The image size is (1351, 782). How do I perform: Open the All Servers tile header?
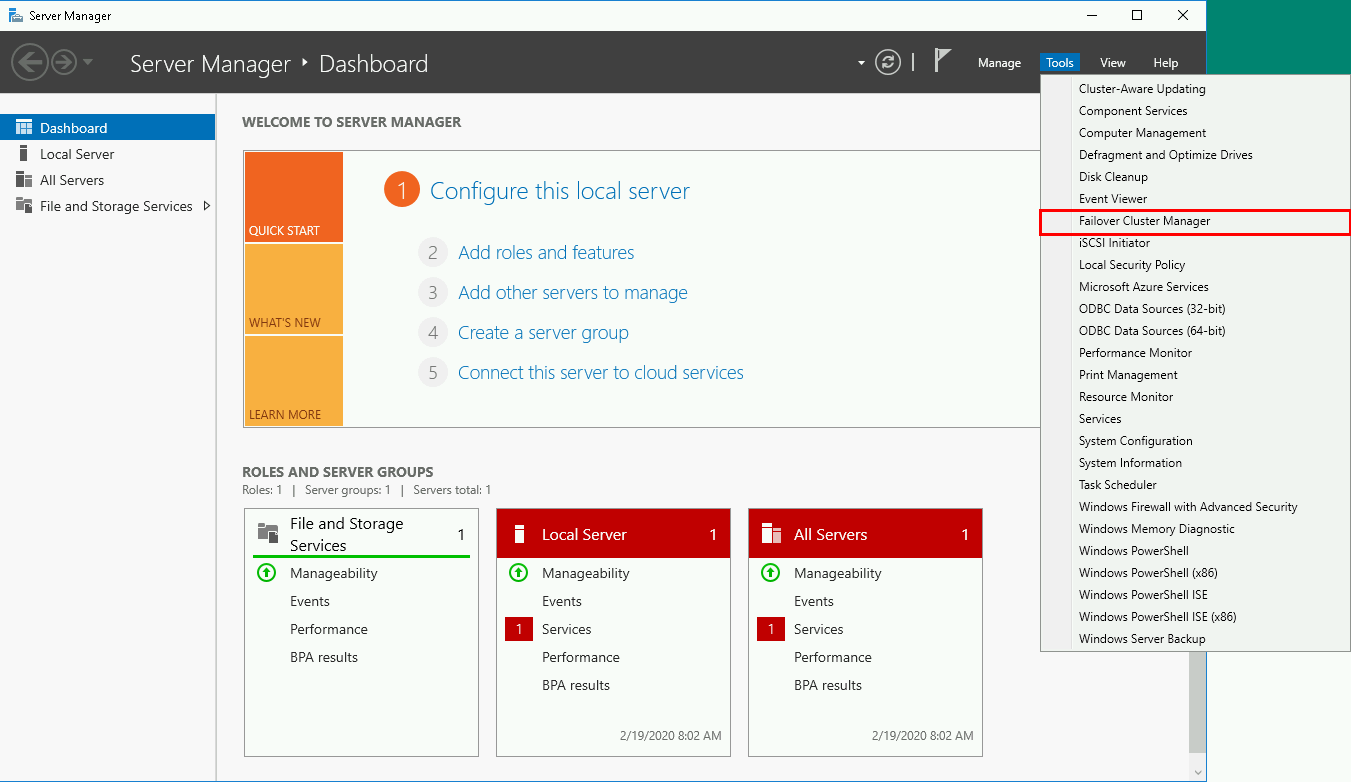pos(865,535)
